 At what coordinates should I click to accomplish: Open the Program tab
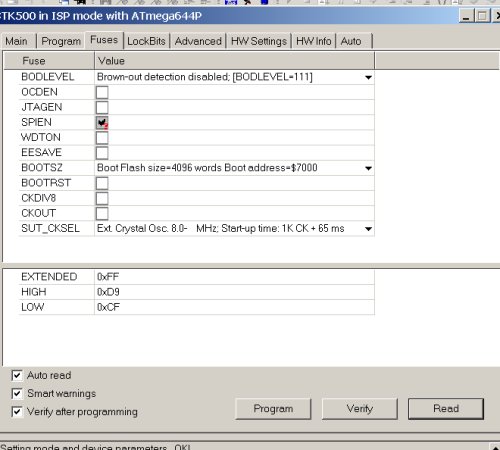tap(61, 41)
